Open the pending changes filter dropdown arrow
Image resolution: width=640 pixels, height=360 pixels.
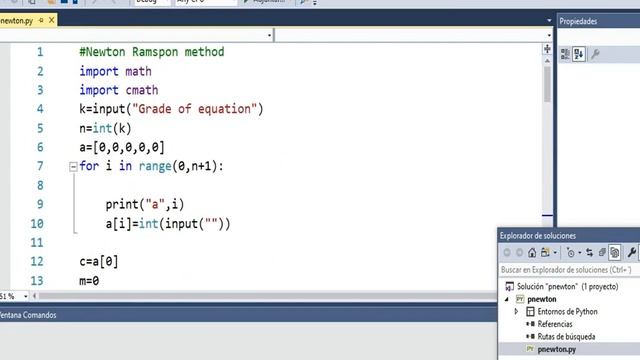pyautogui.click(x=580, y=253)
